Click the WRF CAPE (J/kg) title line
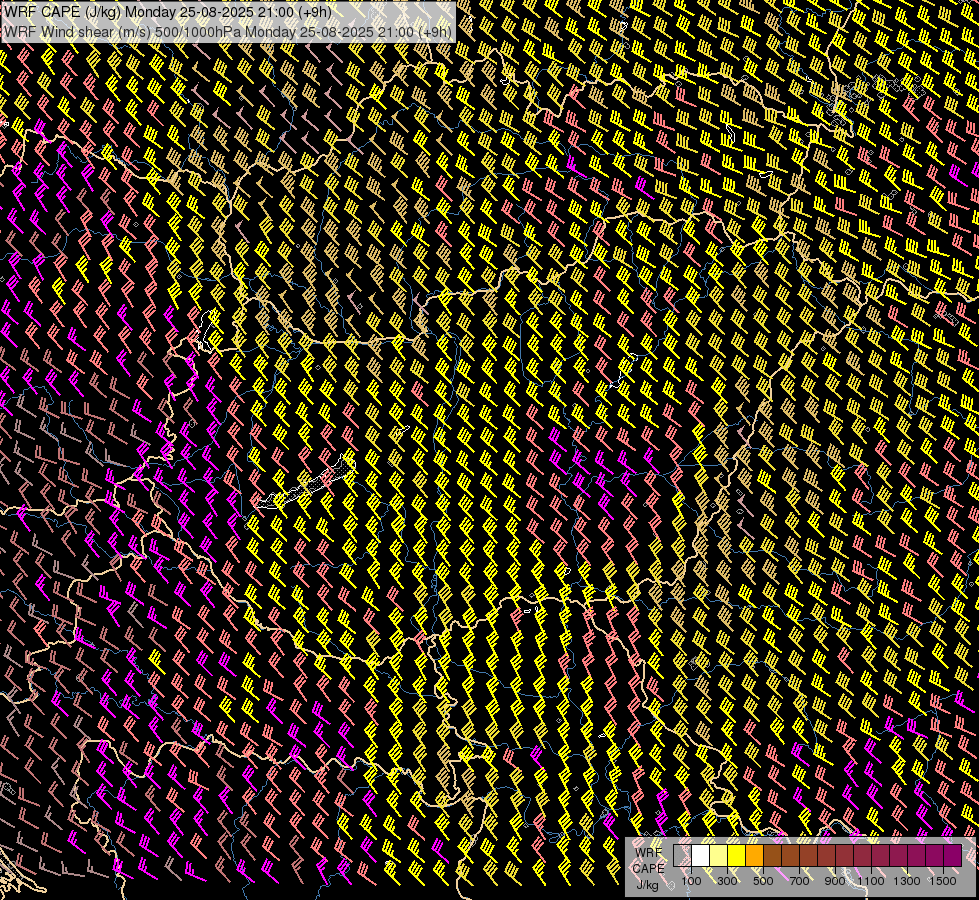The height and width of the screenshot is (900, 979). tap(168, 12)
